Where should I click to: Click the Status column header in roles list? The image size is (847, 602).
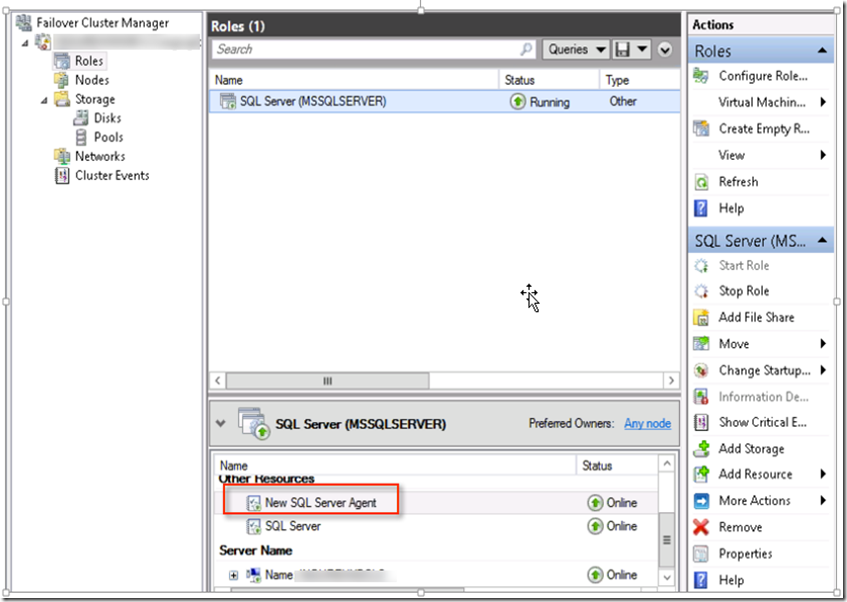tap(549, 80)
